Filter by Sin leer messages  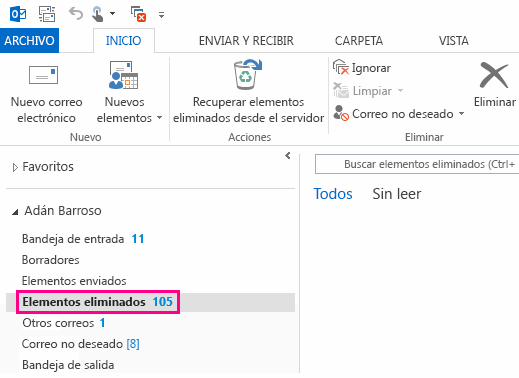[397, 194]
